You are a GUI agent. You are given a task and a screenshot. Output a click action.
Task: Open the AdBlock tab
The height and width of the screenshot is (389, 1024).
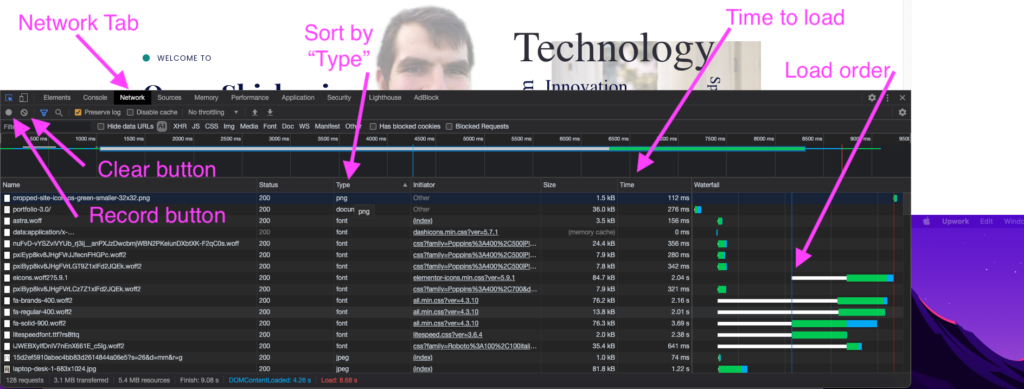click(x=426, y=98)
